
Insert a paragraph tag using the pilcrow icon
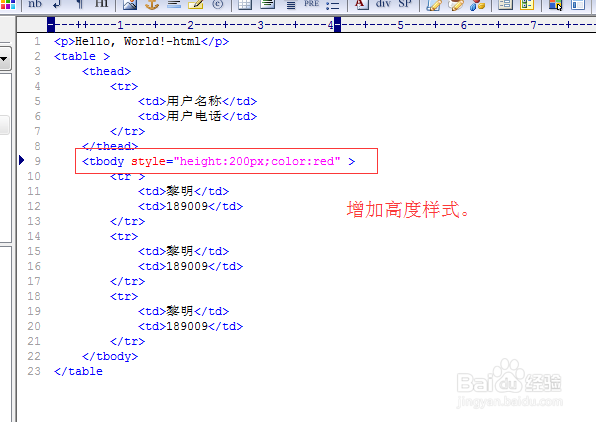79,4
